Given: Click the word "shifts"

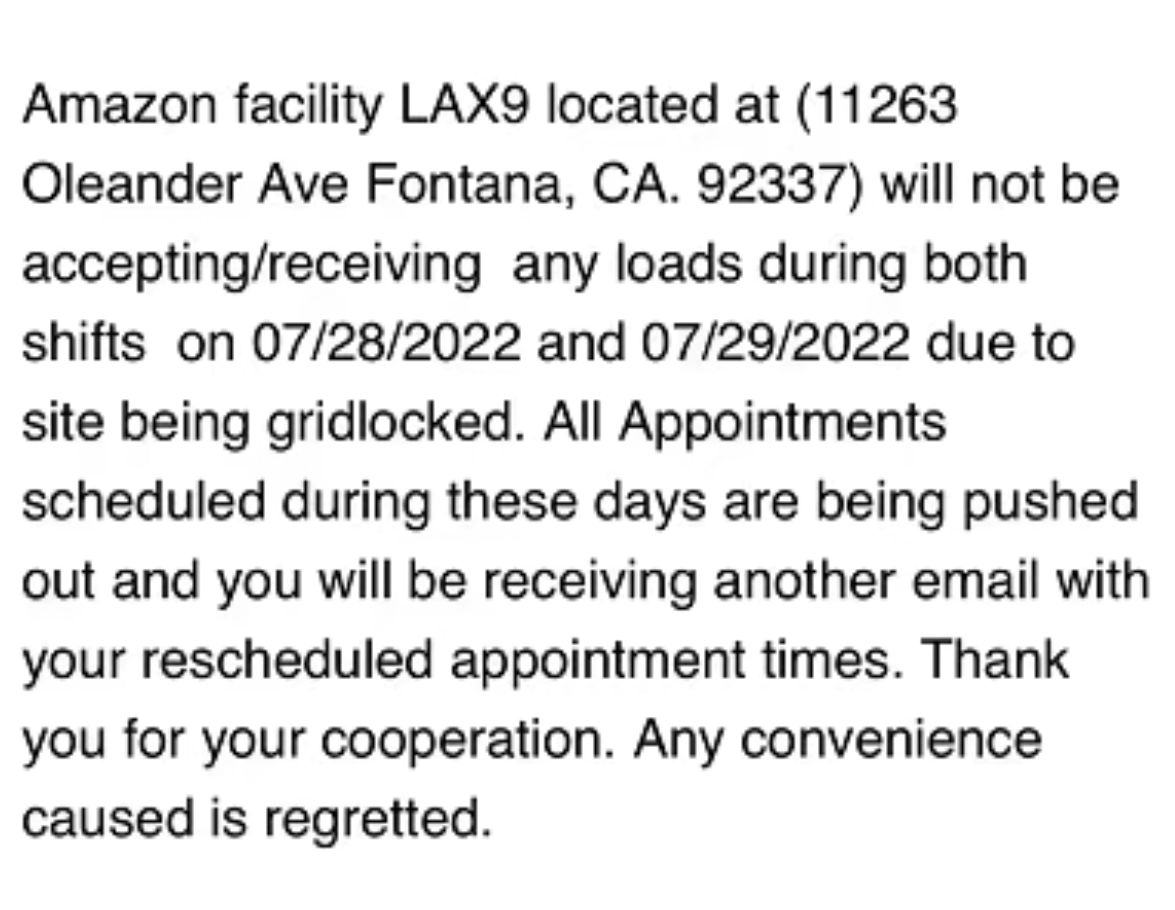Looking at the screenshot, I should click(x=83, y=343).
